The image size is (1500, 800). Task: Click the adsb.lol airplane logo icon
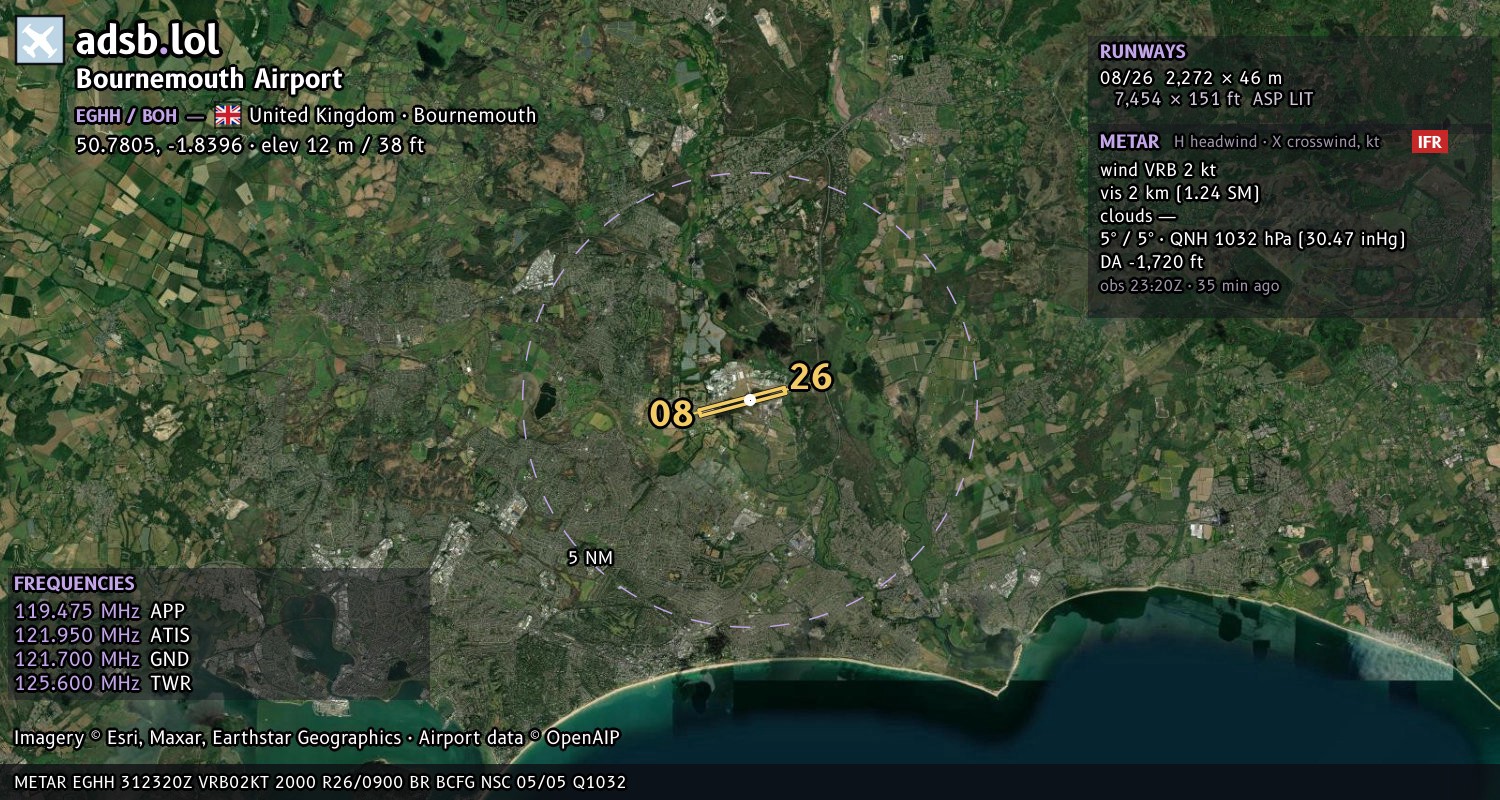coord(41,41)
